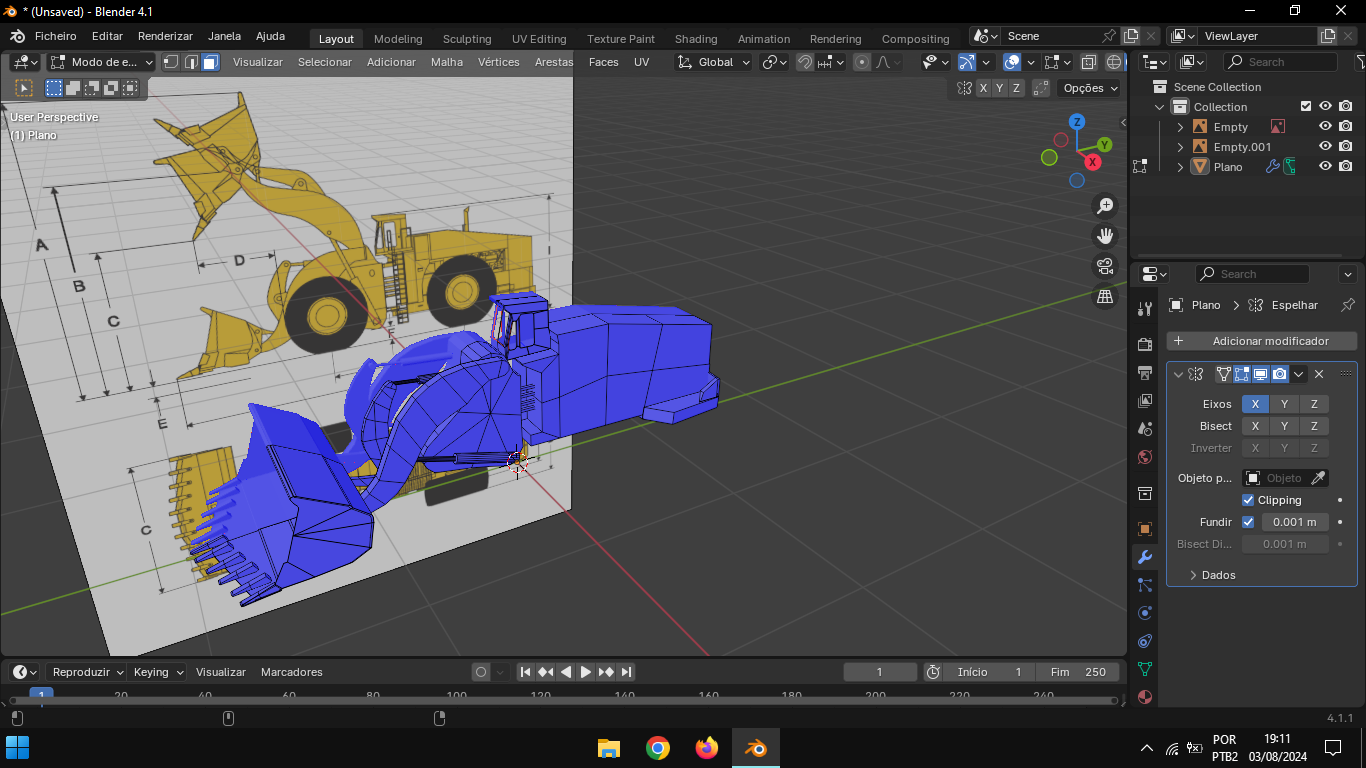This screenshot has height=768, width=1366.
Task: Toggle Clipping checkbox
Action: [1248, 500]
